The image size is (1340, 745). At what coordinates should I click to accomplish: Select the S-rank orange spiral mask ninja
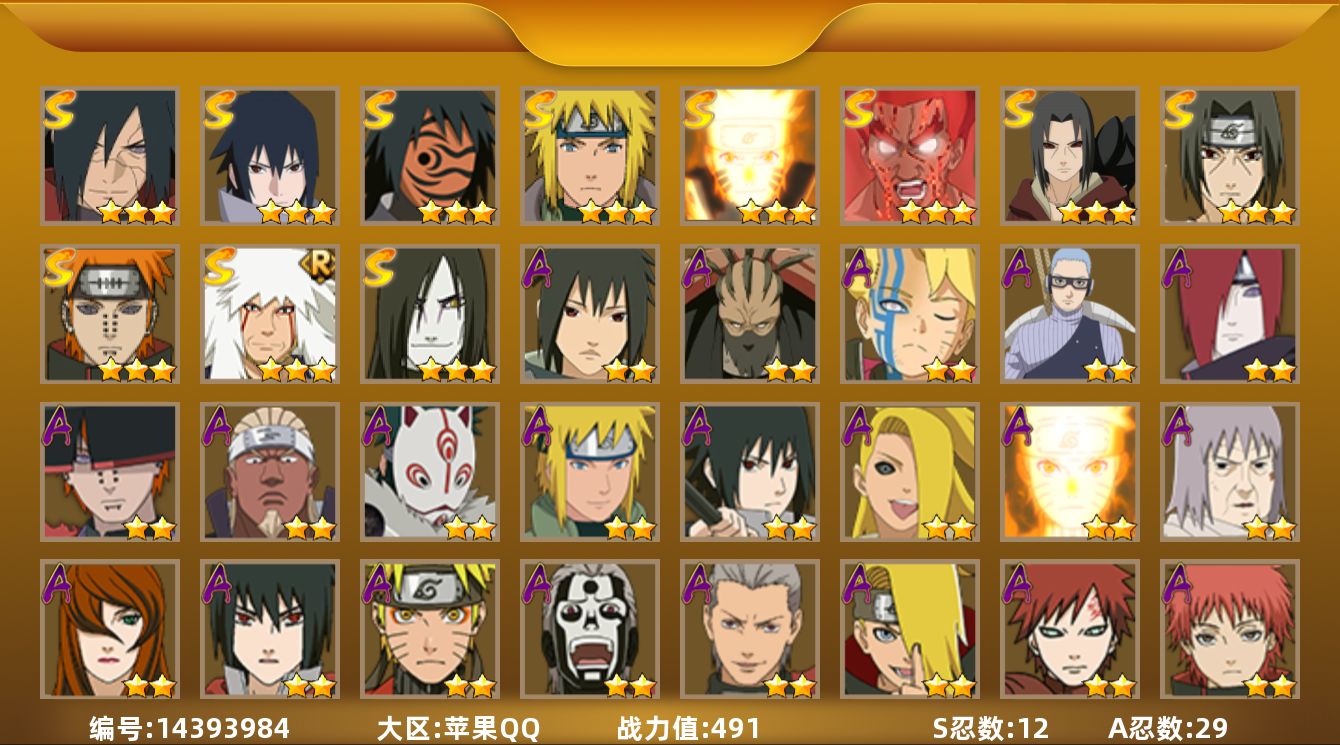tap(430, 156)
